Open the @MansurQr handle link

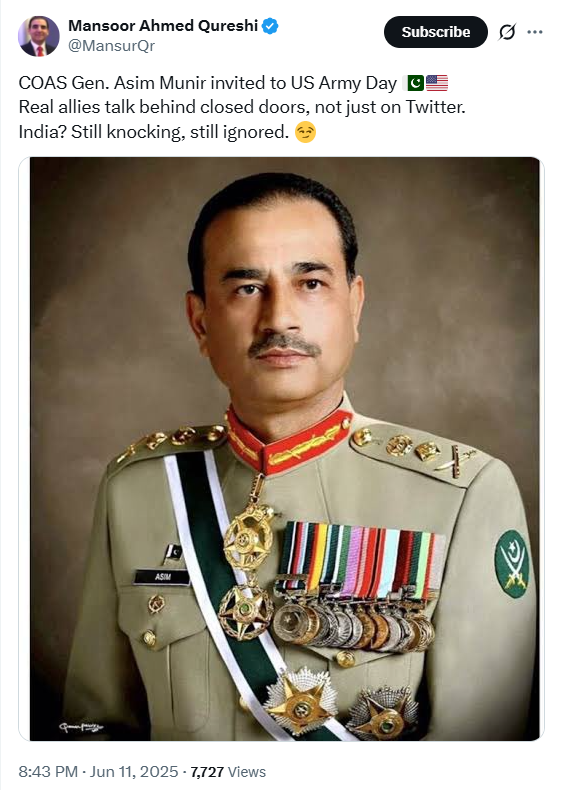coord(111,46)
